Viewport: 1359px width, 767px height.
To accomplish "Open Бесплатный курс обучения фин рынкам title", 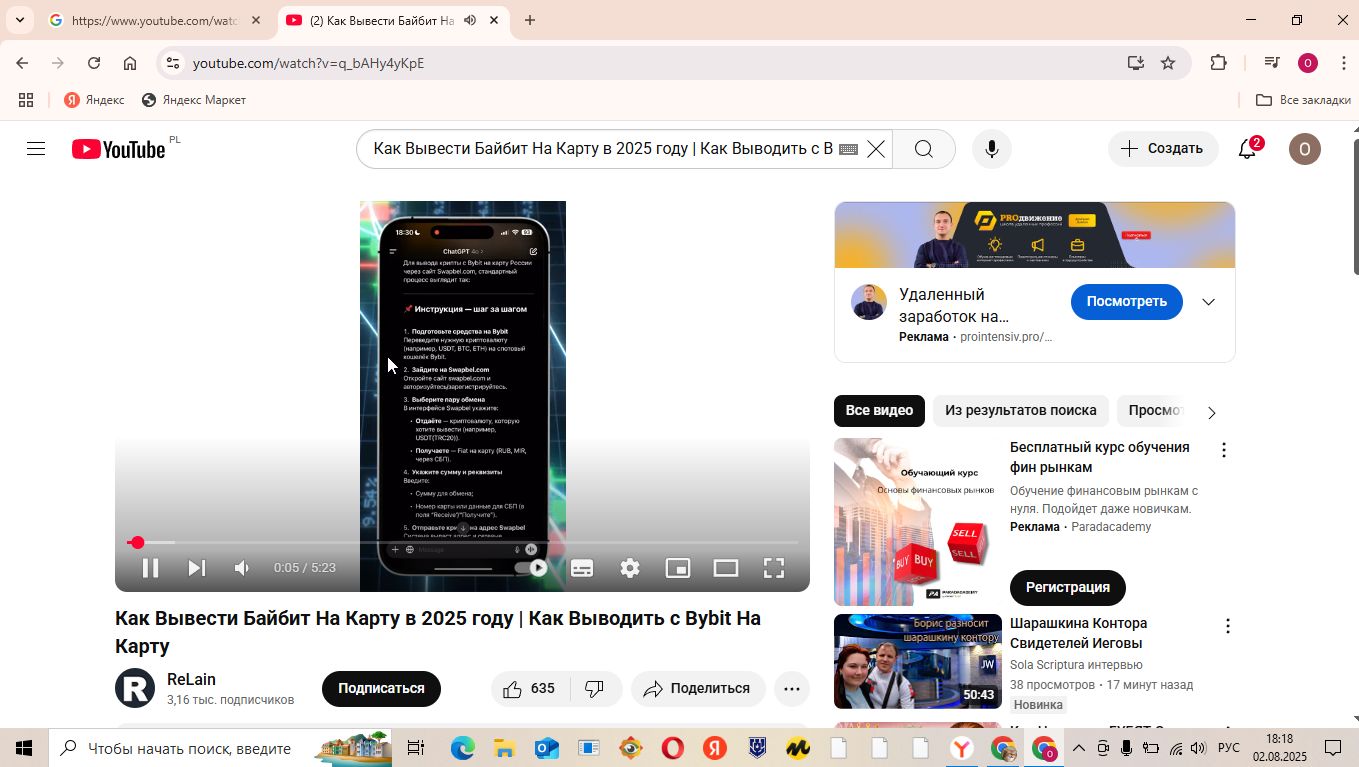I will [x=1100, y=457].
